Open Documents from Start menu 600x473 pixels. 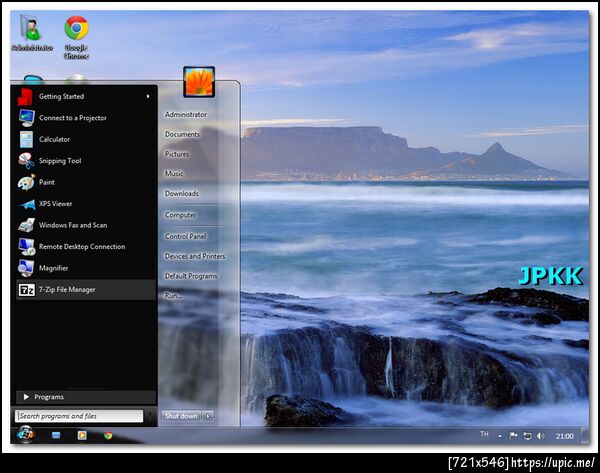point(183,134)
